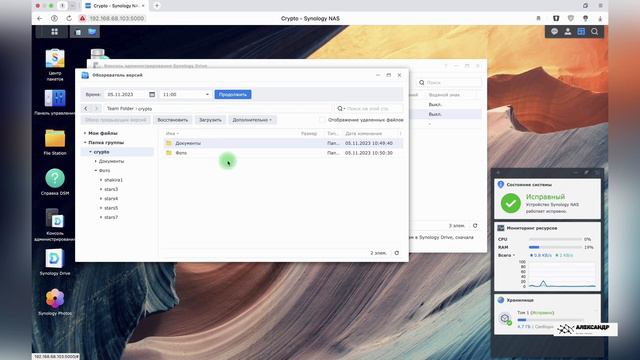Sort by the Имя column header
This screenshot has height=360, width=640.
pyautogui.click(x=172, y=133)
